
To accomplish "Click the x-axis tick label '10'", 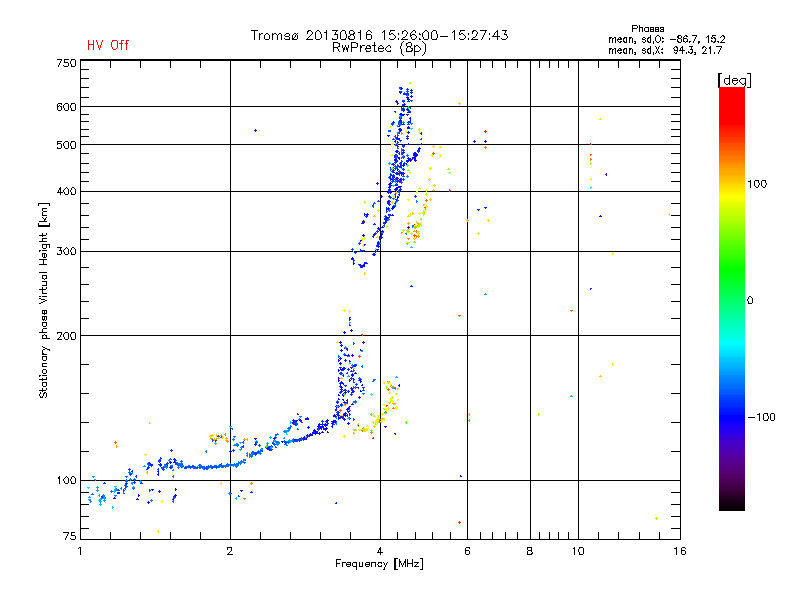I will tap(578, 551).
